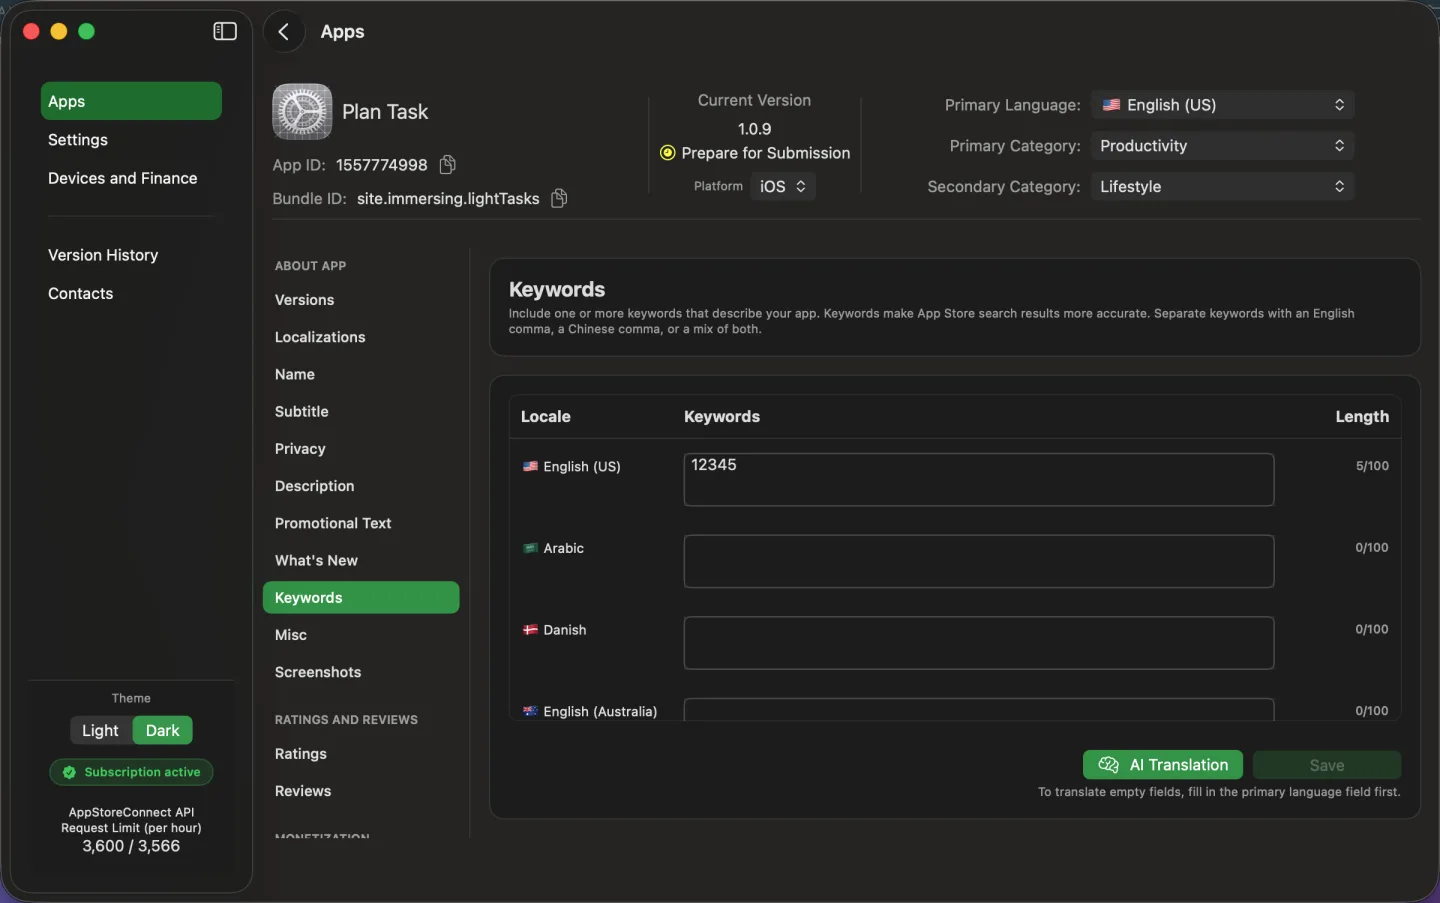Image resolution: width=1440 pixels, height=903 pixels.
Task: Click the Danish keywords field
Action: coord(979,643)
